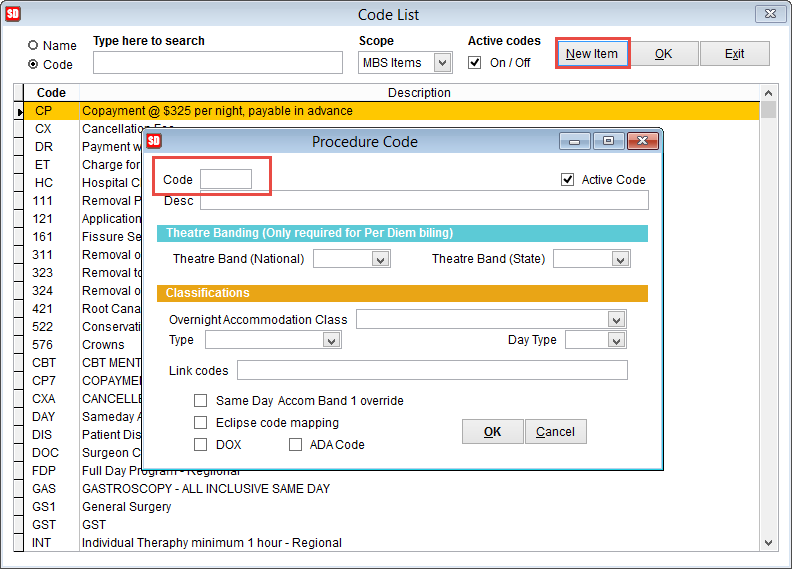Toggle Active codes On / Off checkbox
This screenshot has height=569, width=792.
click(x=474, y=63)
